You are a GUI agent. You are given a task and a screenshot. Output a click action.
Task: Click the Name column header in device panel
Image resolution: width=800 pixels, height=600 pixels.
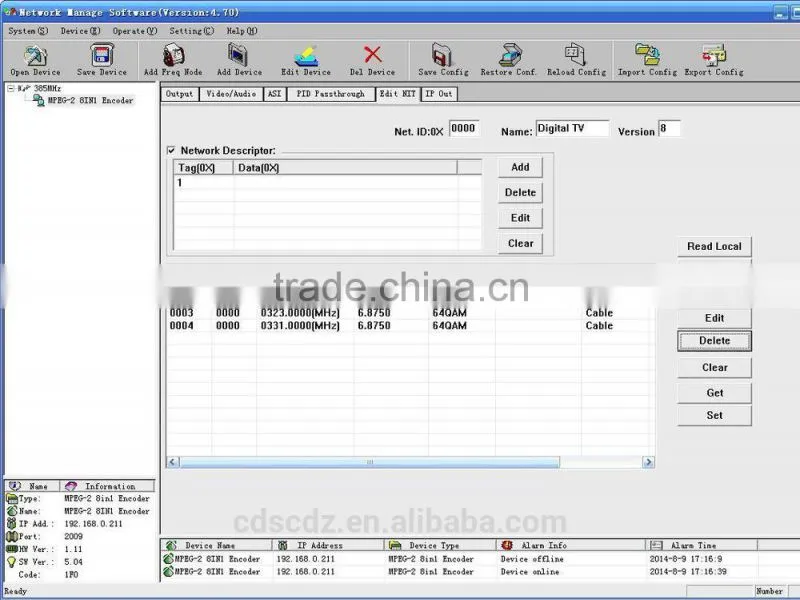click(32, 486)
